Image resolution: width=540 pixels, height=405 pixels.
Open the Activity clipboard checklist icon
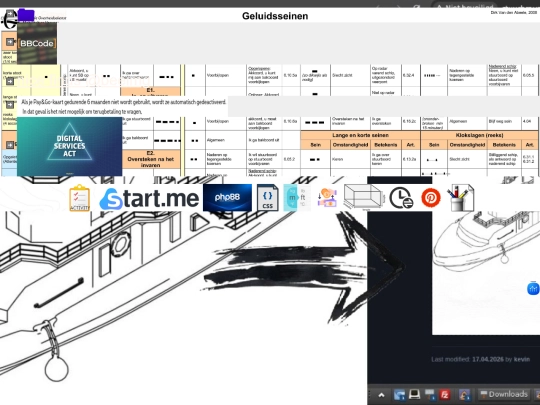(x=80, y=198)
